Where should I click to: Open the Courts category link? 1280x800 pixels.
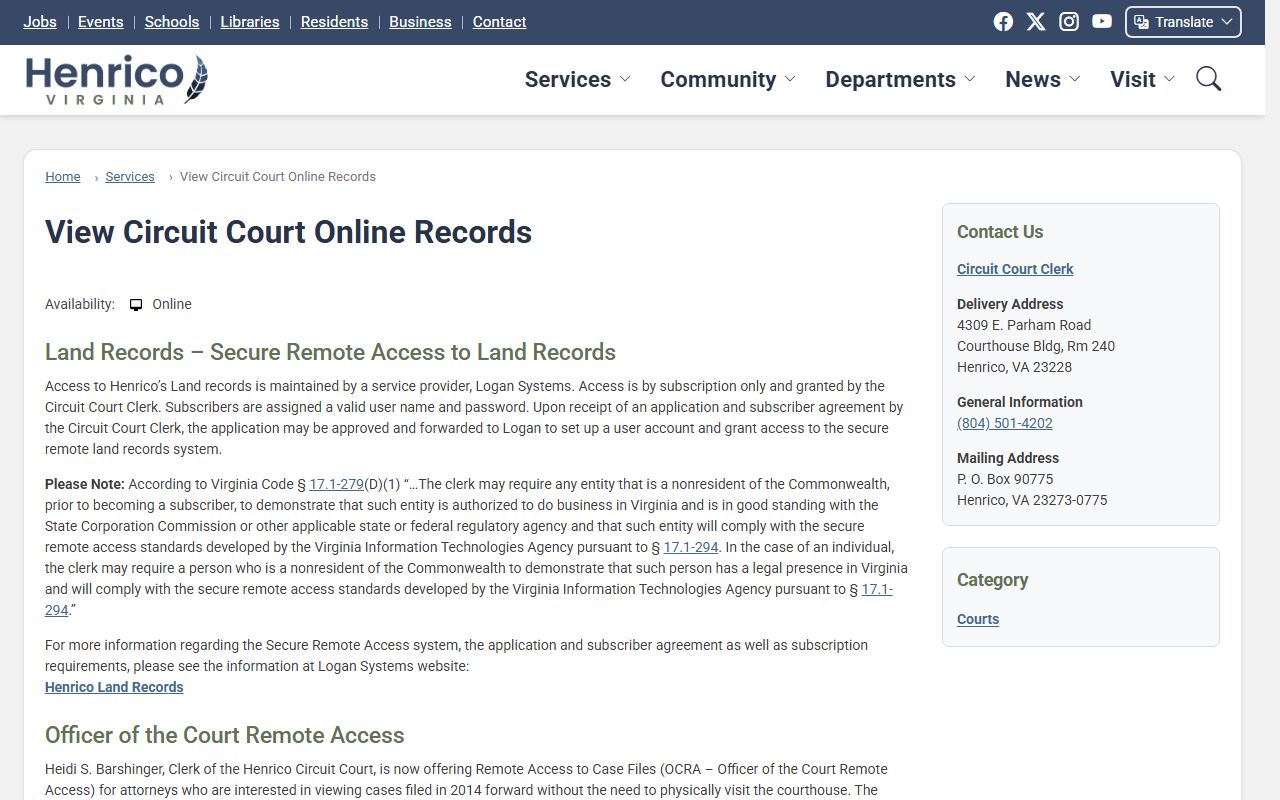978,619
